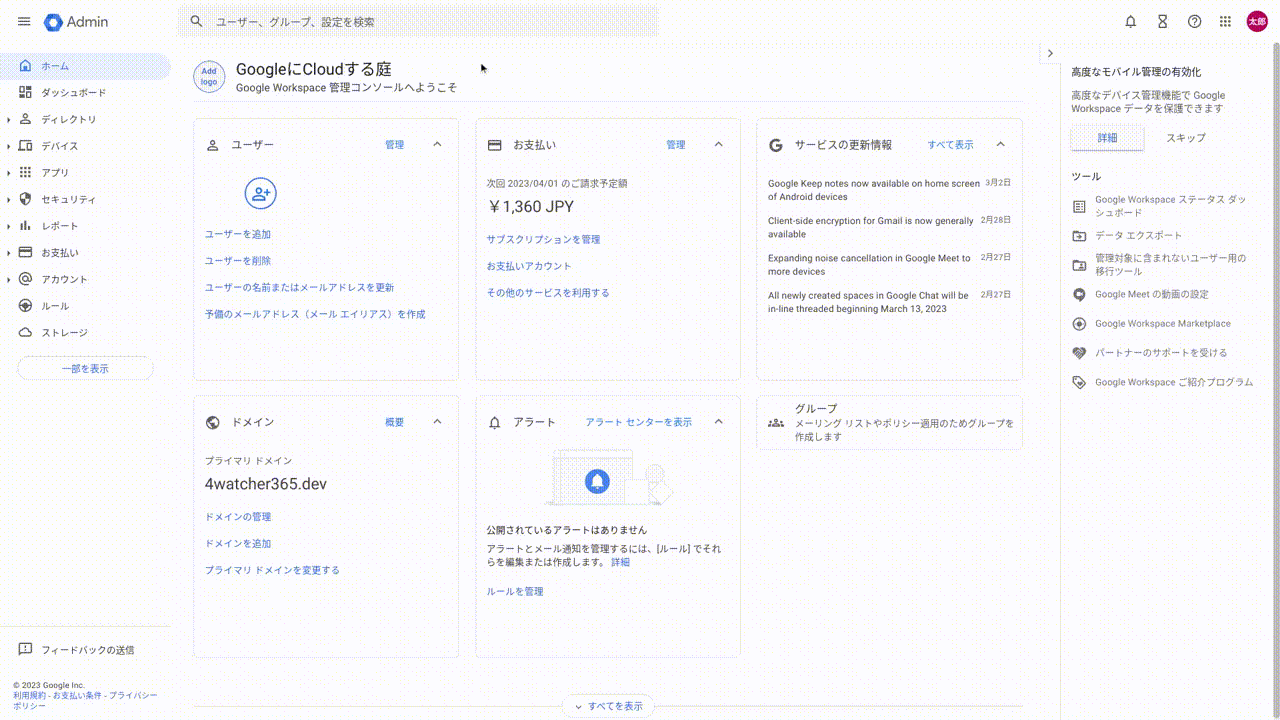Click the notifications bell icon in header
1280x720 pixels.
pos(1131,22)
